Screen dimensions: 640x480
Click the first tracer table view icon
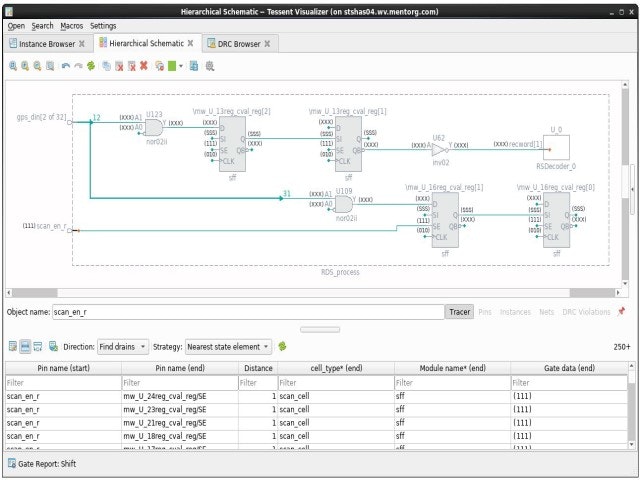coord(13,347)
